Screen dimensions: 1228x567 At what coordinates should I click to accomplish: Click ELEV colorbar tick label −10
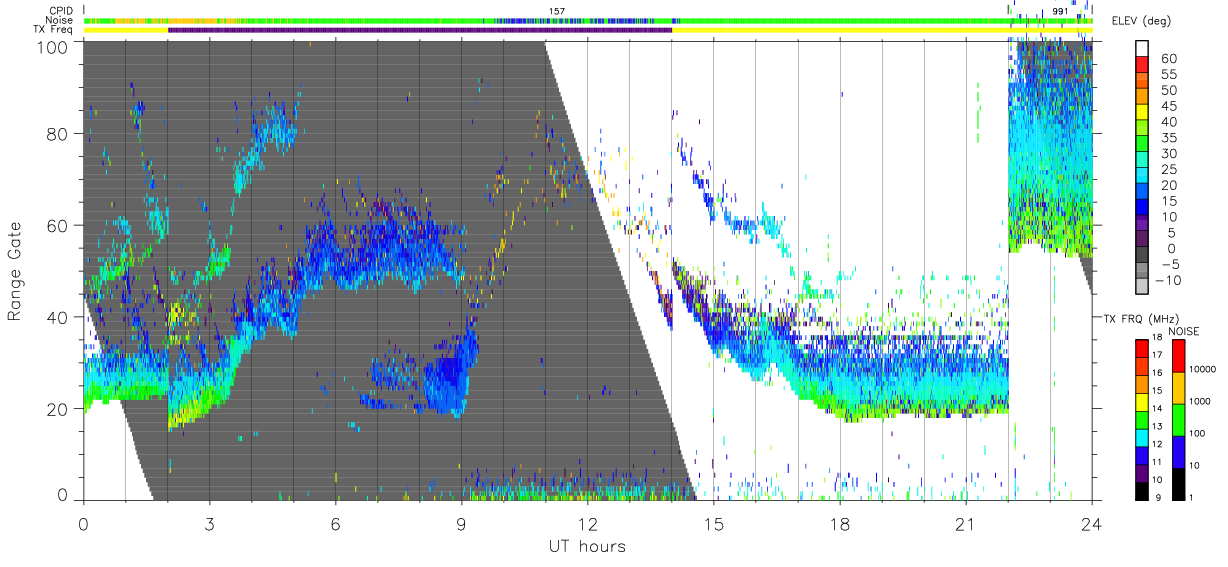[1167, 279]
